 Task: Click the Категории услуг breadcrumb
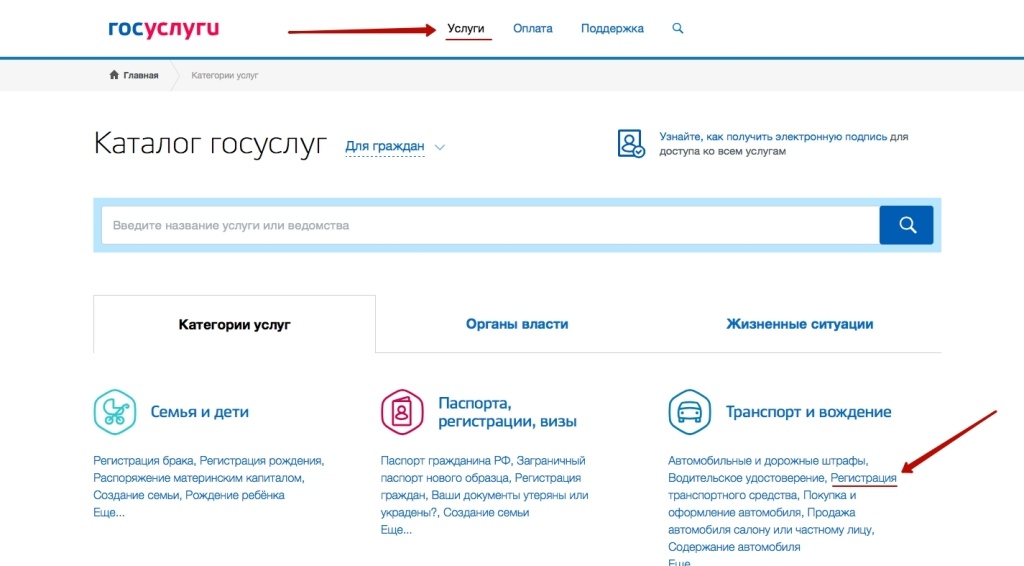coord(225,75)
